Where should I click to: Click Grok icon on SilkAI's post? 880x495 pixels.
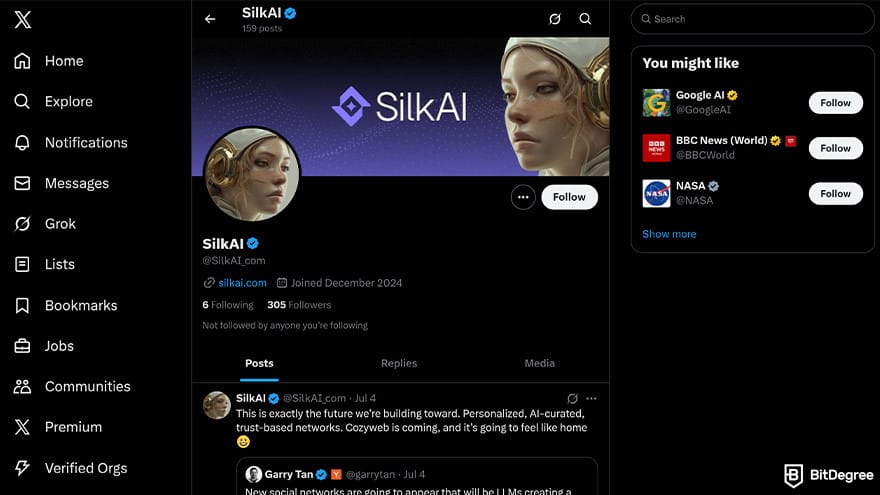click(572, 398)
